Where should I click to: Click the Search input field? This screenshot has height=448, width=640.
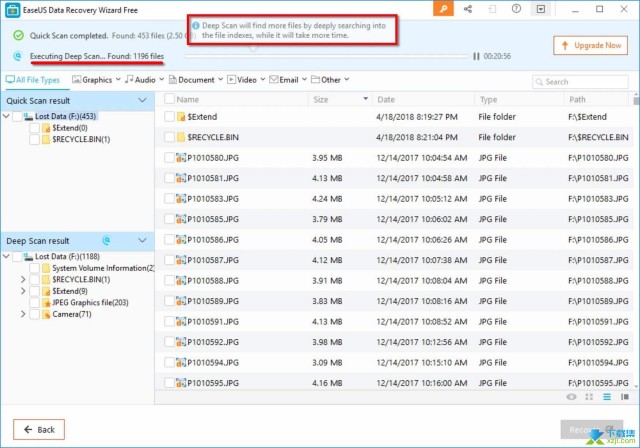[x=580, y=82]
